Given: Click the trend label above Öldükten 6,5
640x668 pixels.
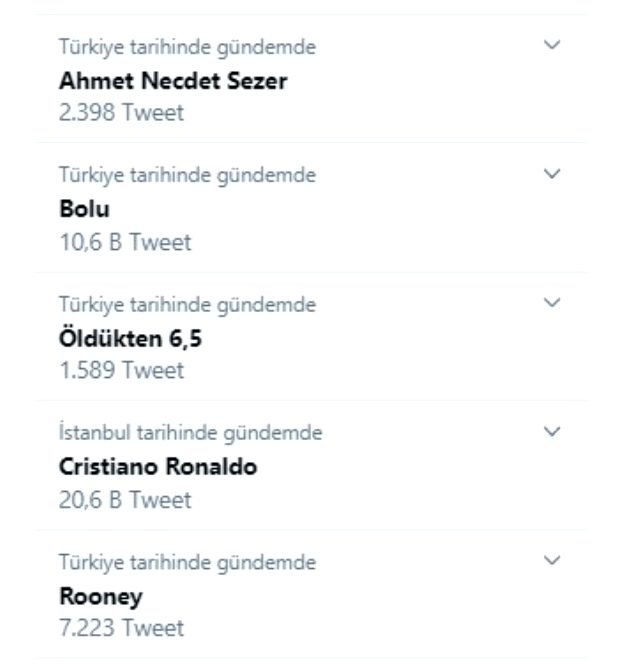Looking at the screenshot, I should 187,304.
